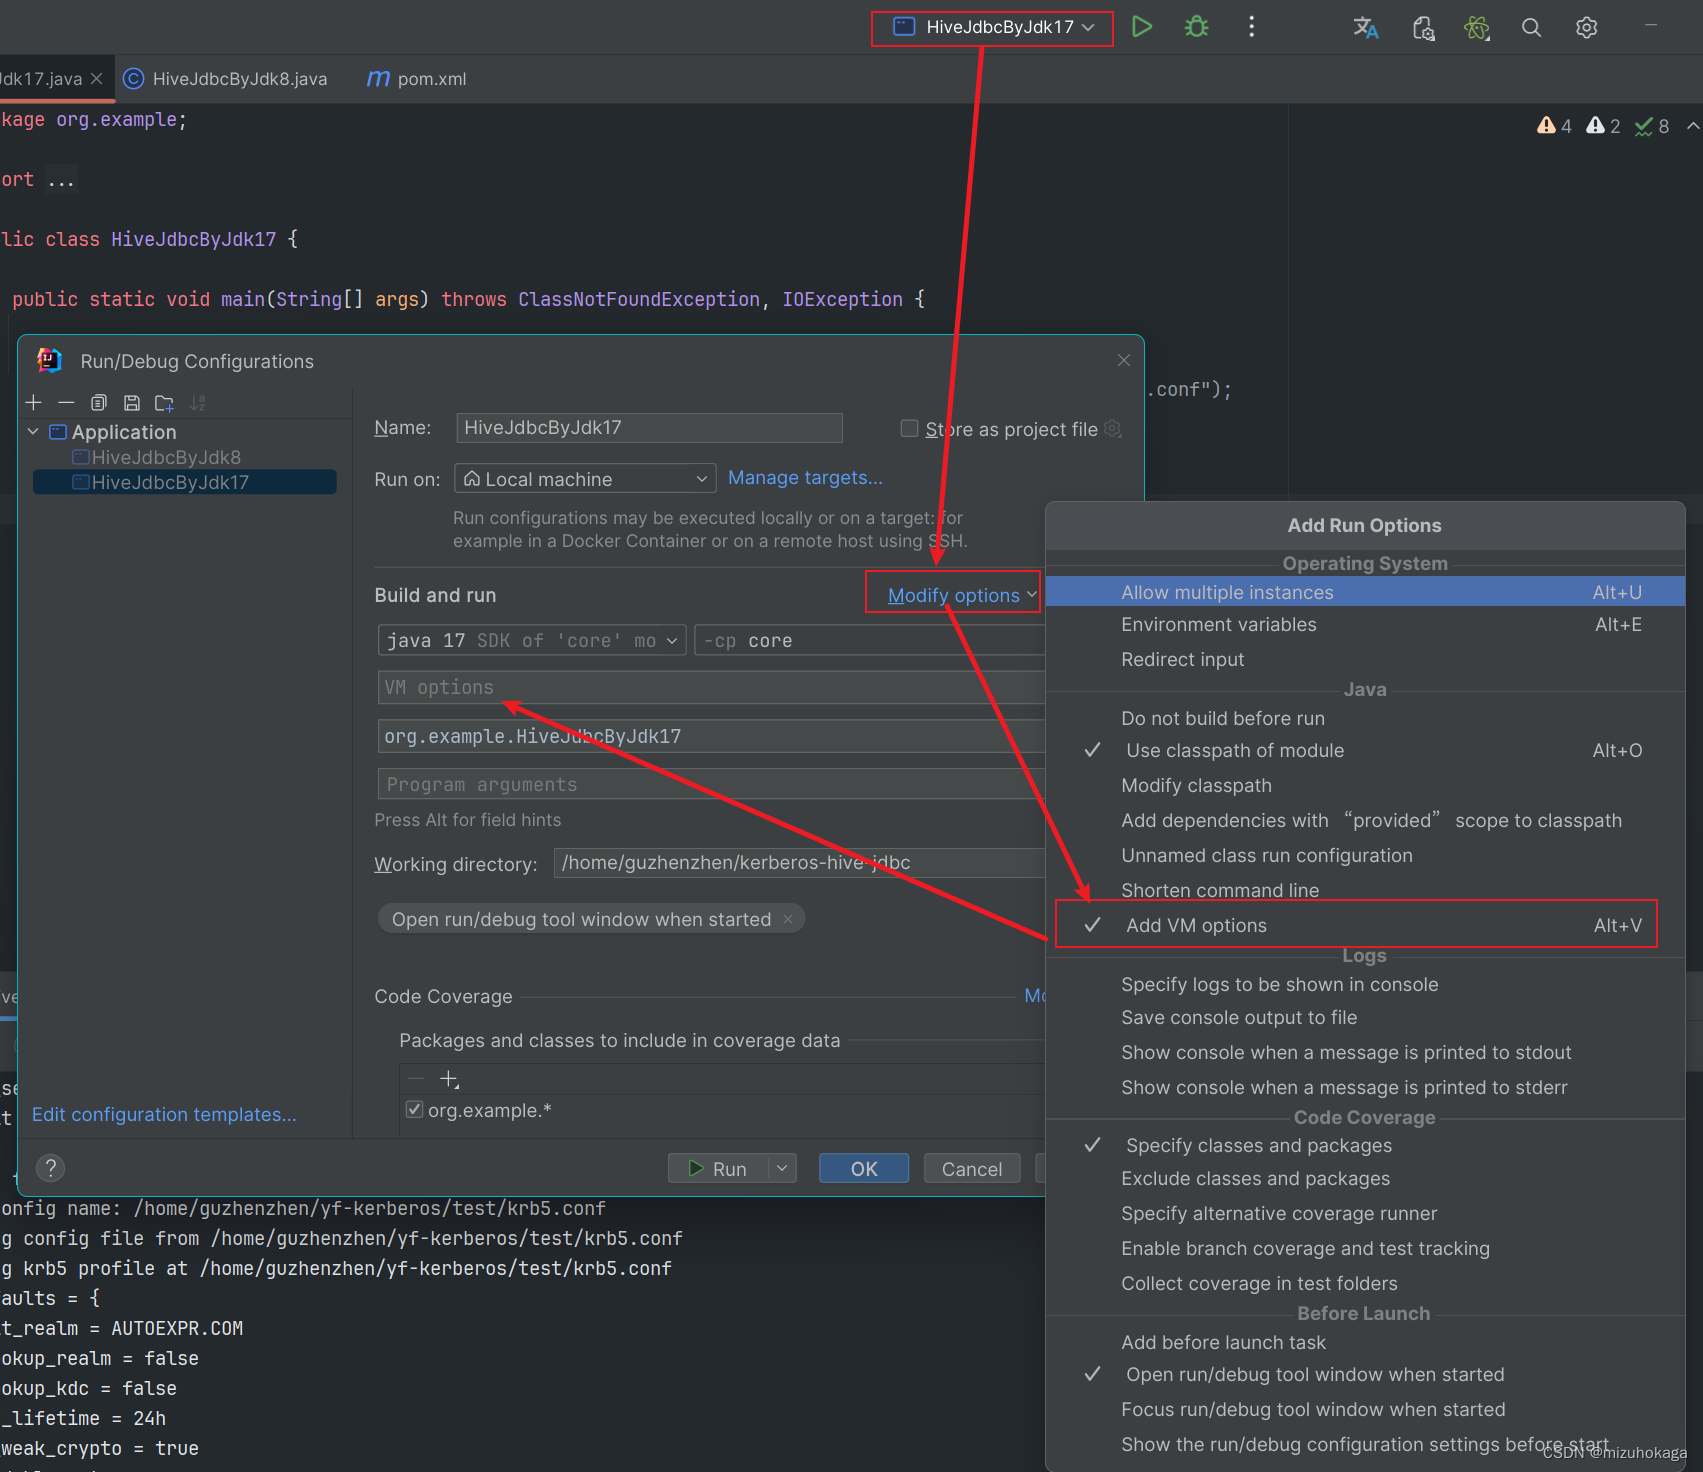Click the OK button
The image size is (1703, 1472).
[x=864, y=1169]
